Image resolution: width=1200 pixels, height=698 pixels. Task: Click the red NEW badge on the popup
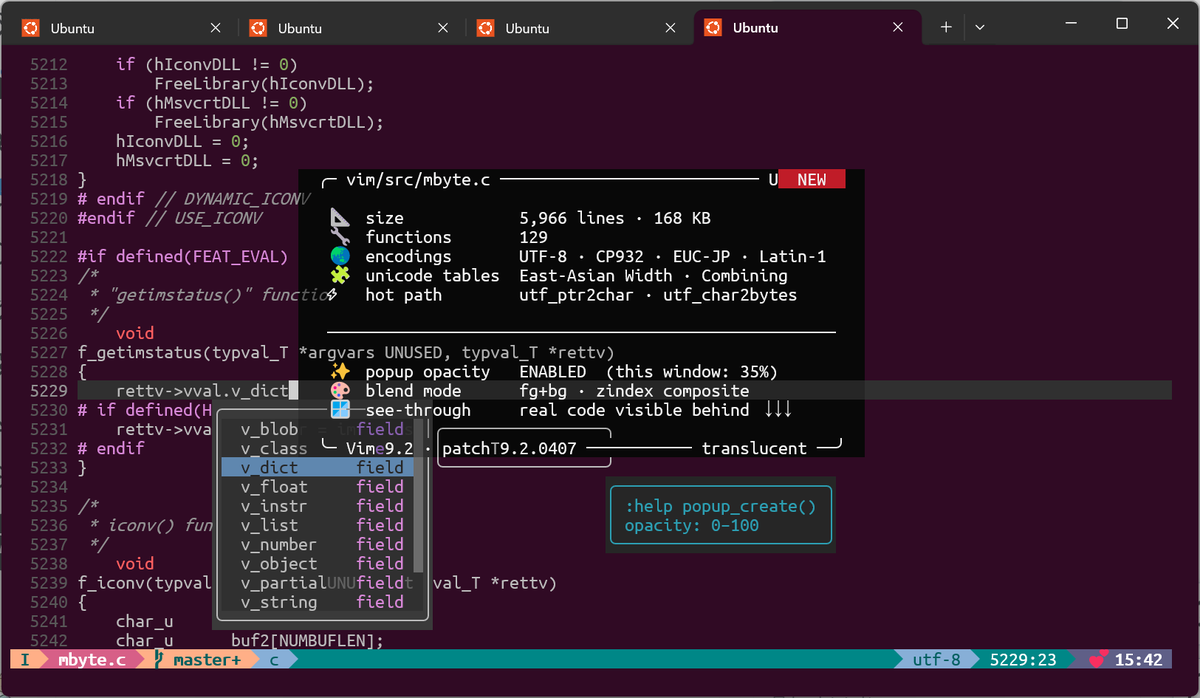coord(811,180)
